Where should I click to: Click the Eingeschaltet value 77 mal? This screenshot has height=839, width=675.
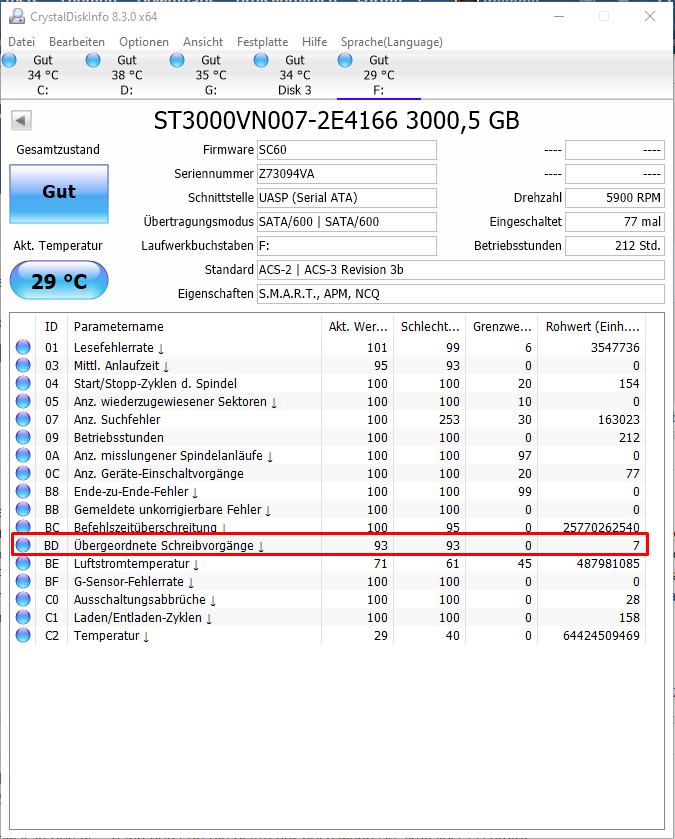pos(615,222)
